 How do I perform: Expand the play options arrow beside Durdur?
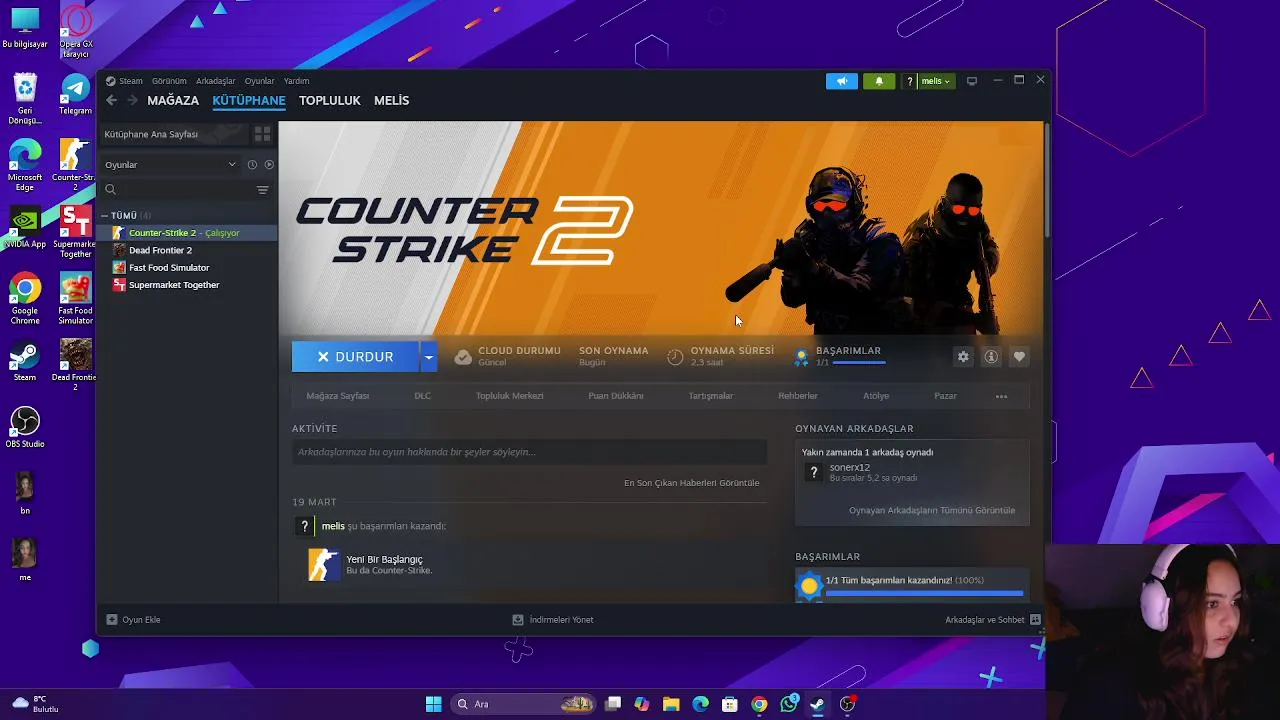coord(429,357)
